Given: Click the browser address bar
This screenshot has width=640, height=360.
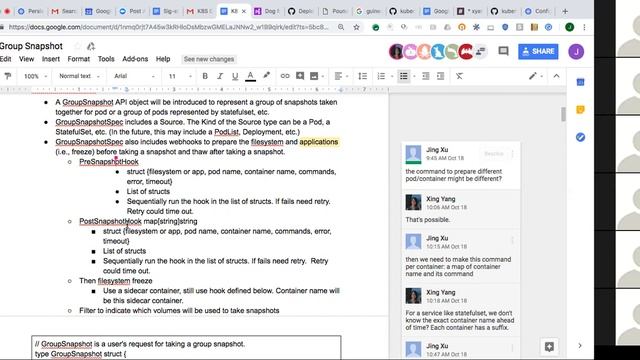Looking at the screenshot, I should coord(168,27).
